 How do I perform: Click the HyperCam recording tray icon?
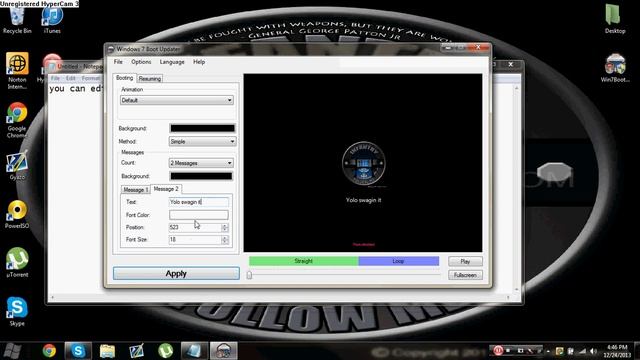tap(498, 351)
